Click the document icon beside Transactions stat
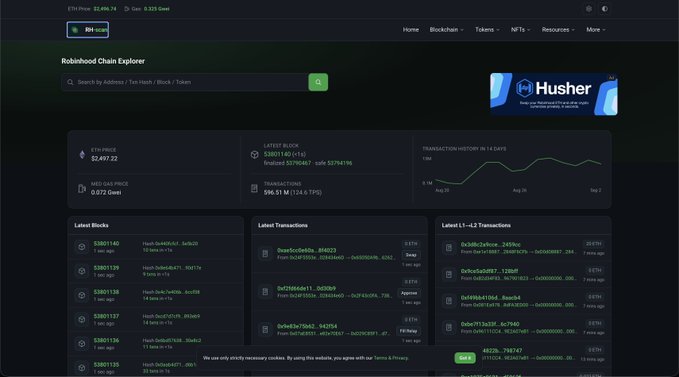Image resolution: width=679 pixels, height=377 pixels. [254, 188]
